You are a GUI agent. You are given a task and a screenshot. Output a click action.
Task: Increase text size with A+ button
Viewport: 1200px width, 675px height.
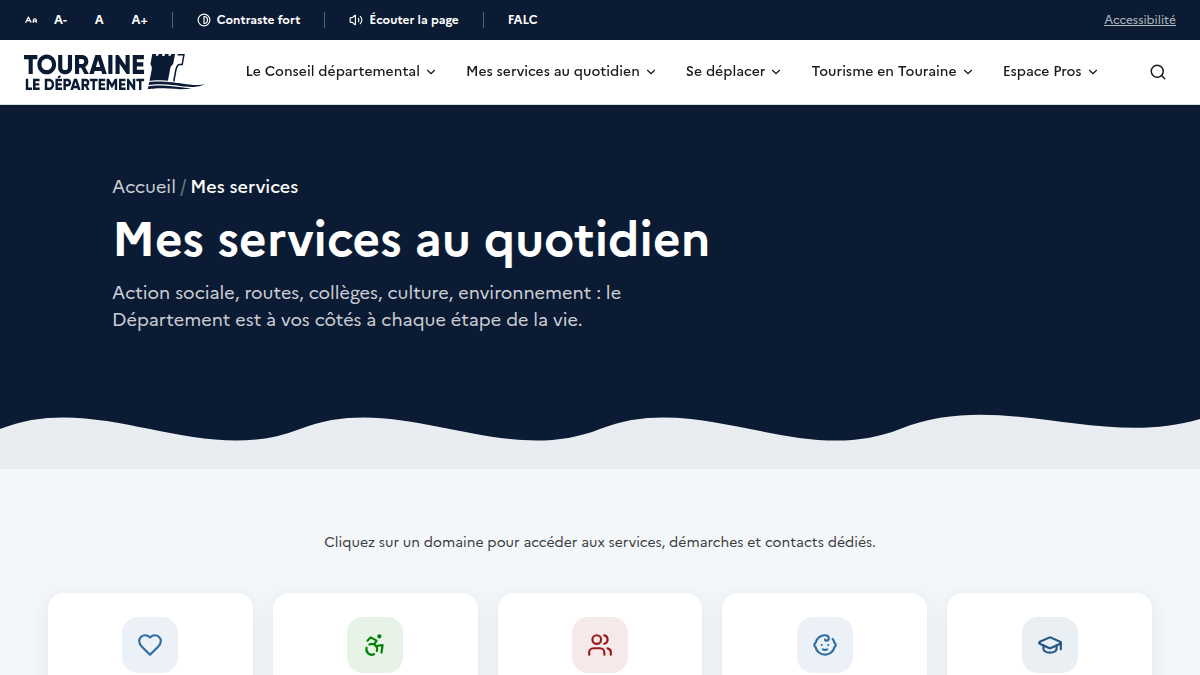pos(140,20)
